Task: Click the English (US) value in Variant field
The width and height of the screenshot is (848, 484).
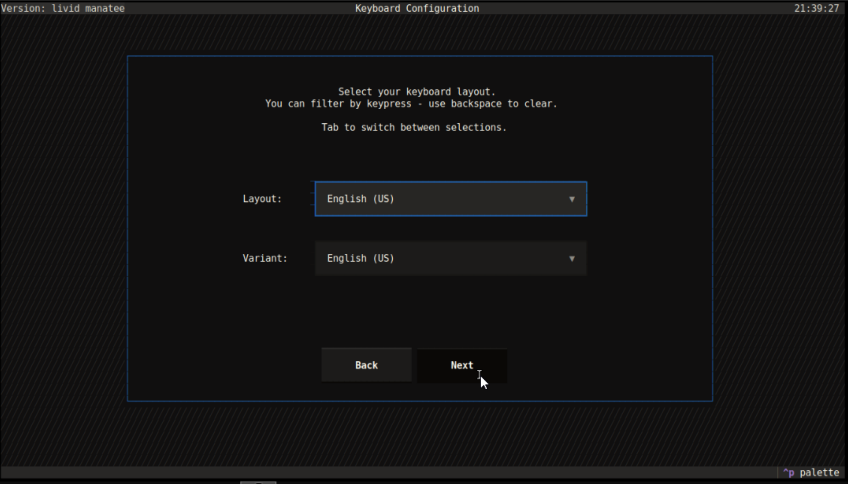Action: click(361, 259)
